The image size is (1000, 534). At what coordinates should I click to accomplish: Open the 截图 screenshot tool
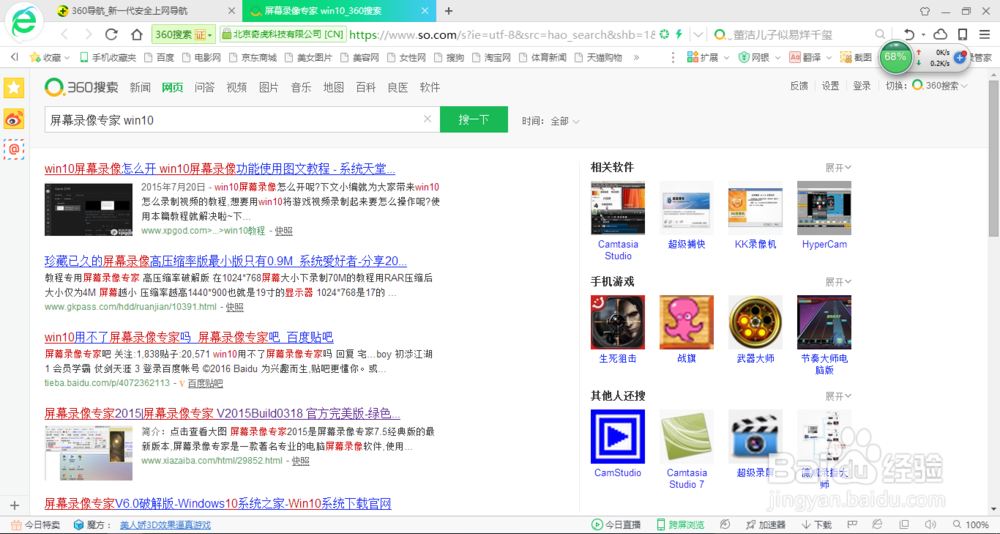[856, 57]
